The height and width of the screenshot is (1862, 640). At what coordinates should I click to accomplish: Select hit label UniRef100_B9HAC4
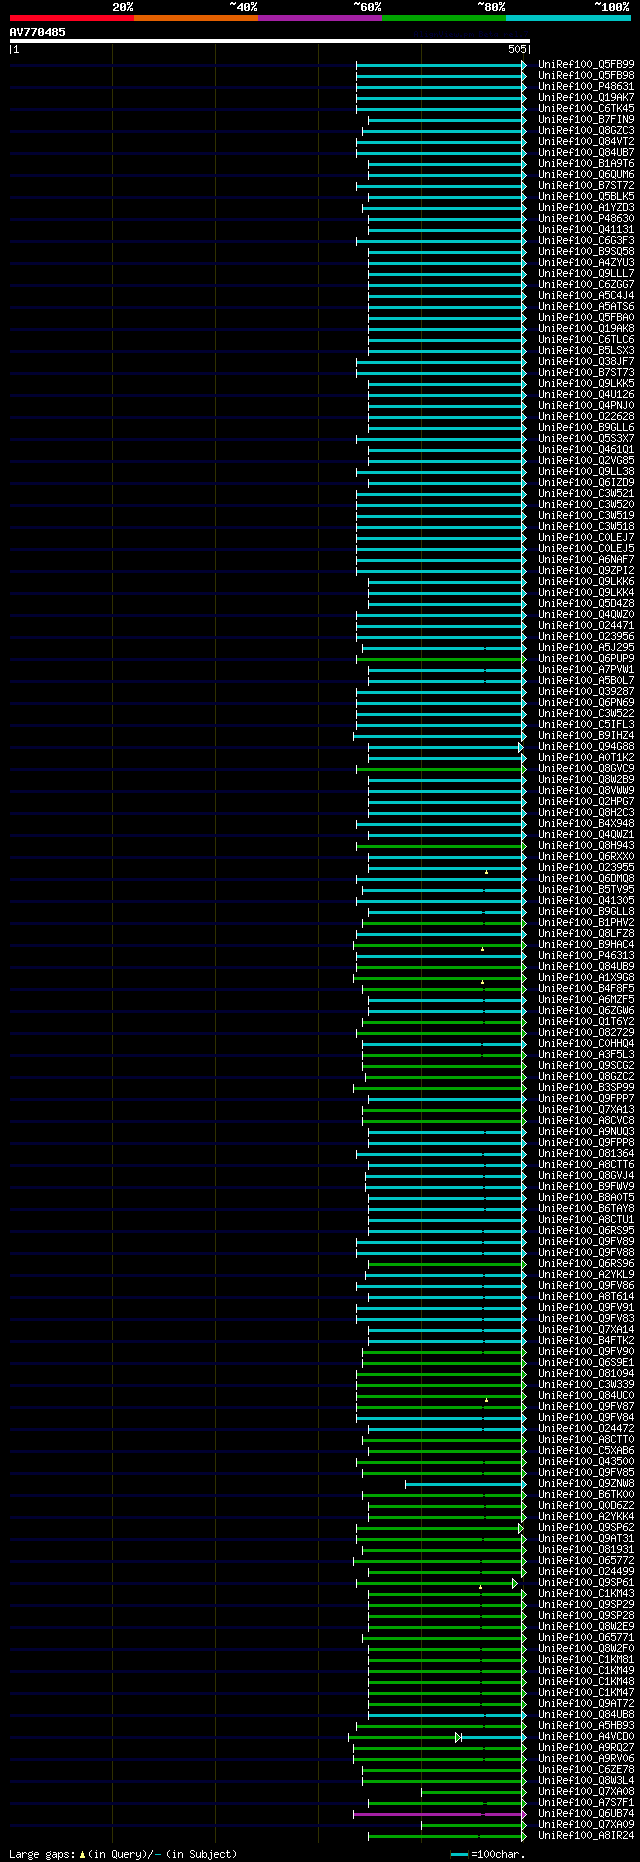[x=586, y=944]
